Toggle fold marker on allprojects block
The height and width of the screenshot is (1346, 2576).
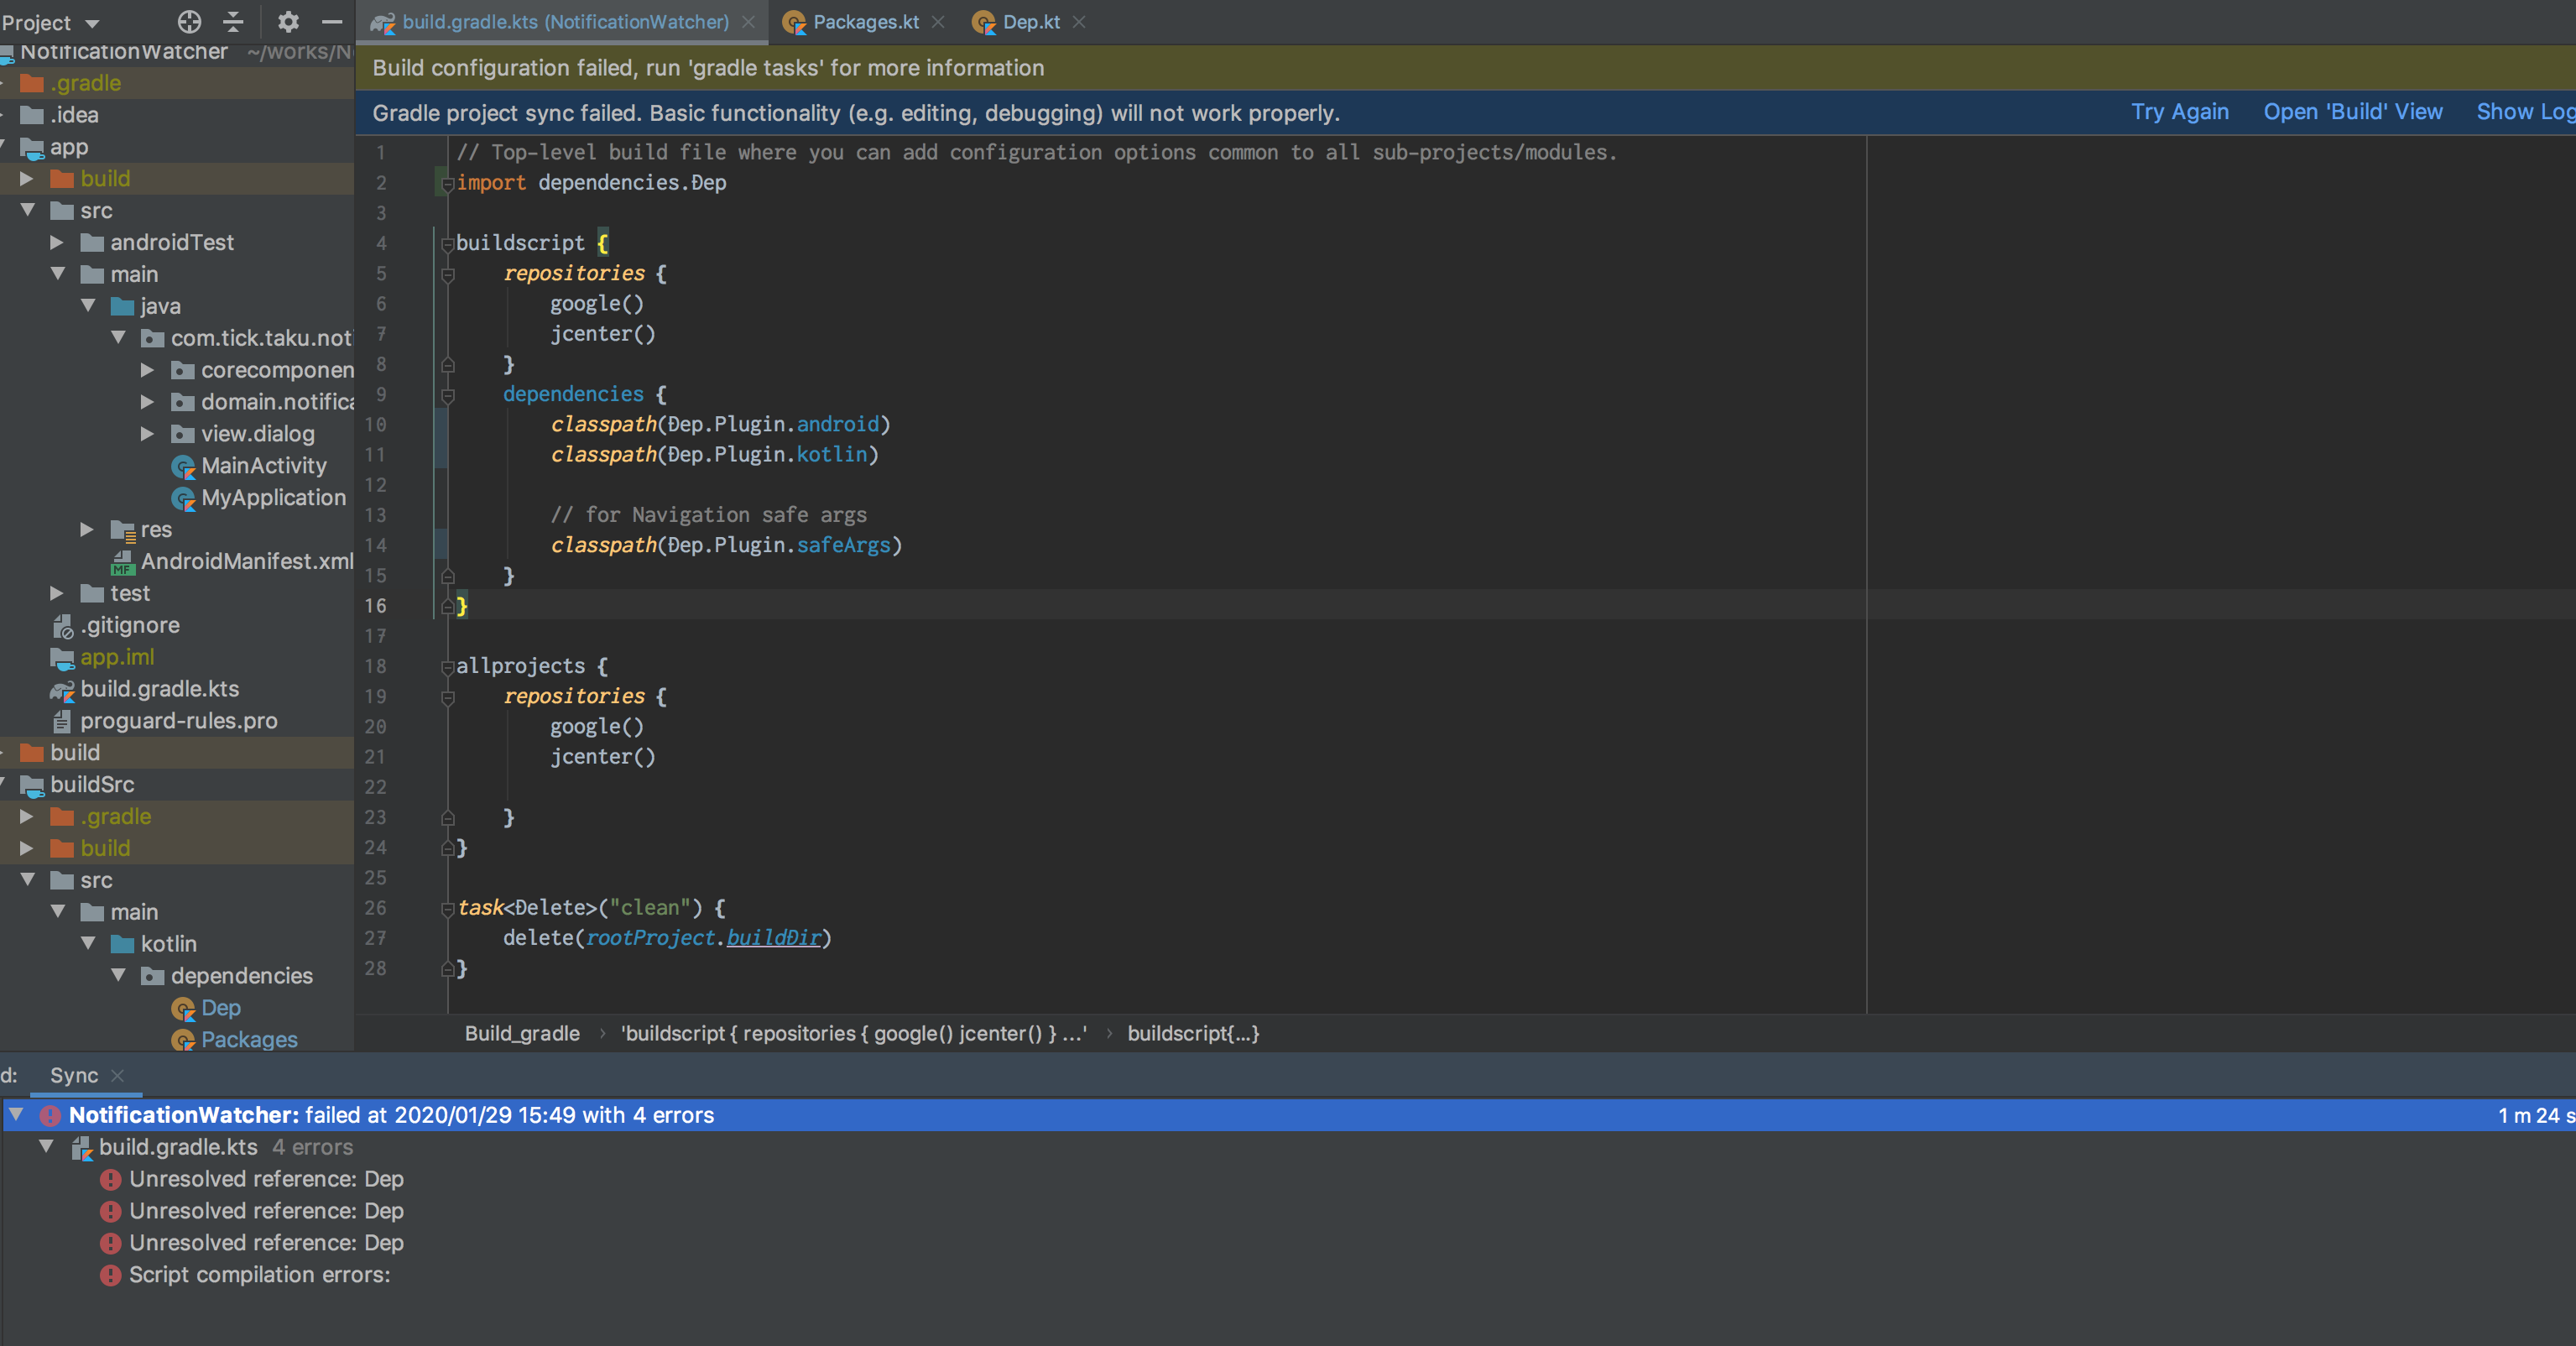coord(448,667)
